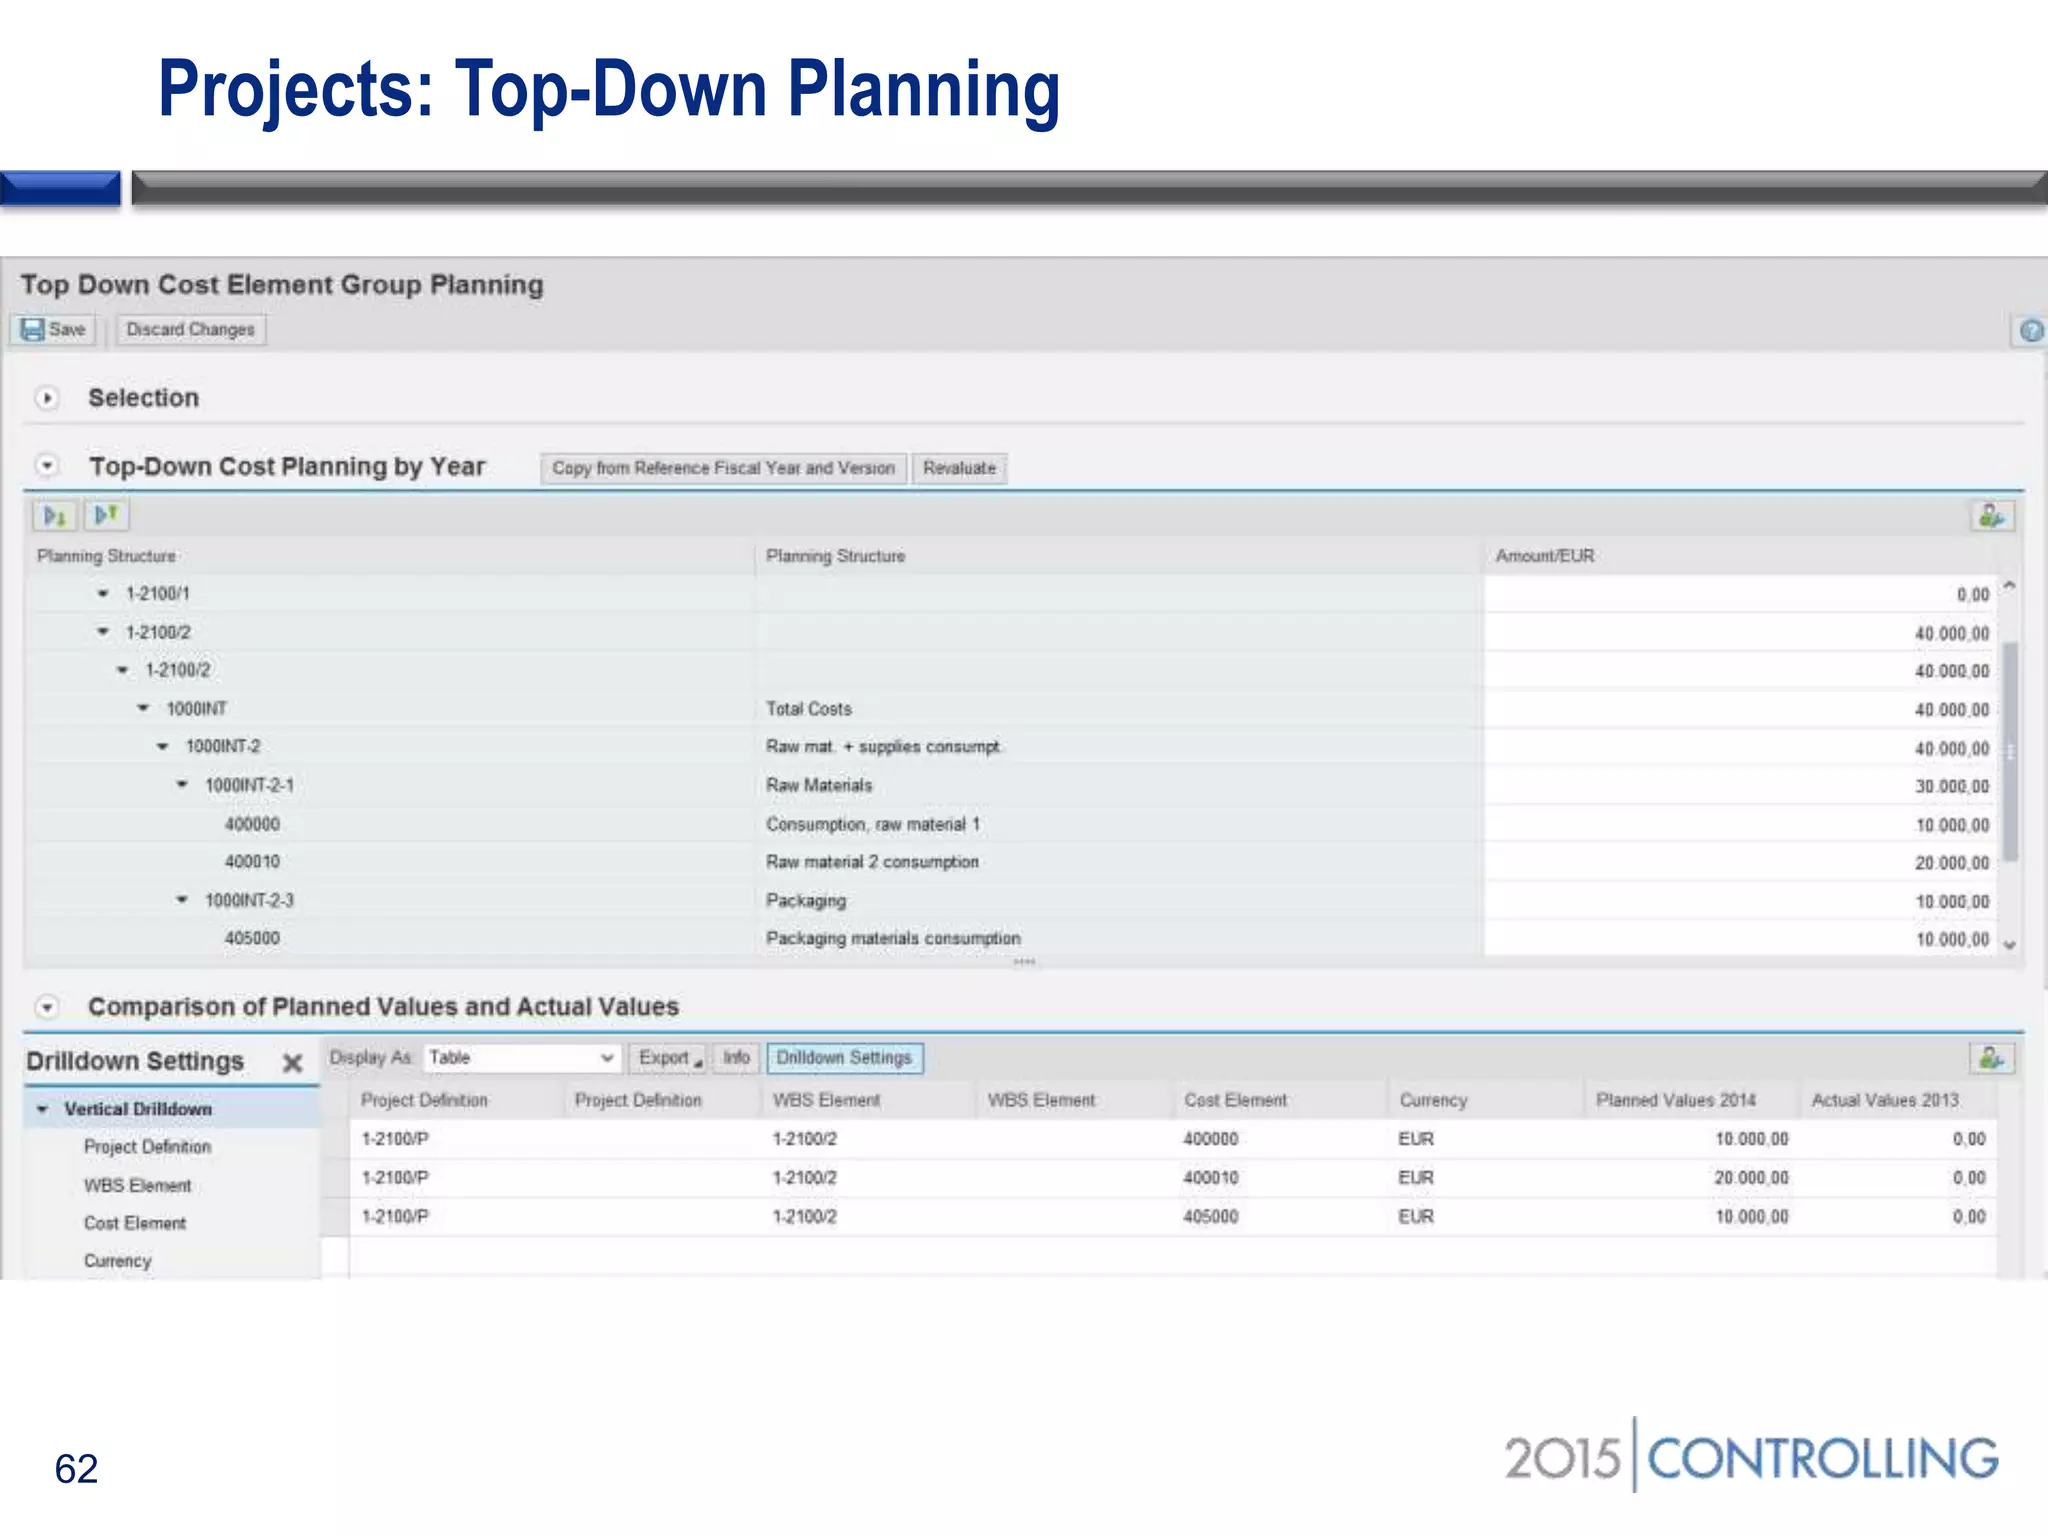Click amount field for Raw material 2 consumption
2048x1536 pixels.
tap(1741, 862)
